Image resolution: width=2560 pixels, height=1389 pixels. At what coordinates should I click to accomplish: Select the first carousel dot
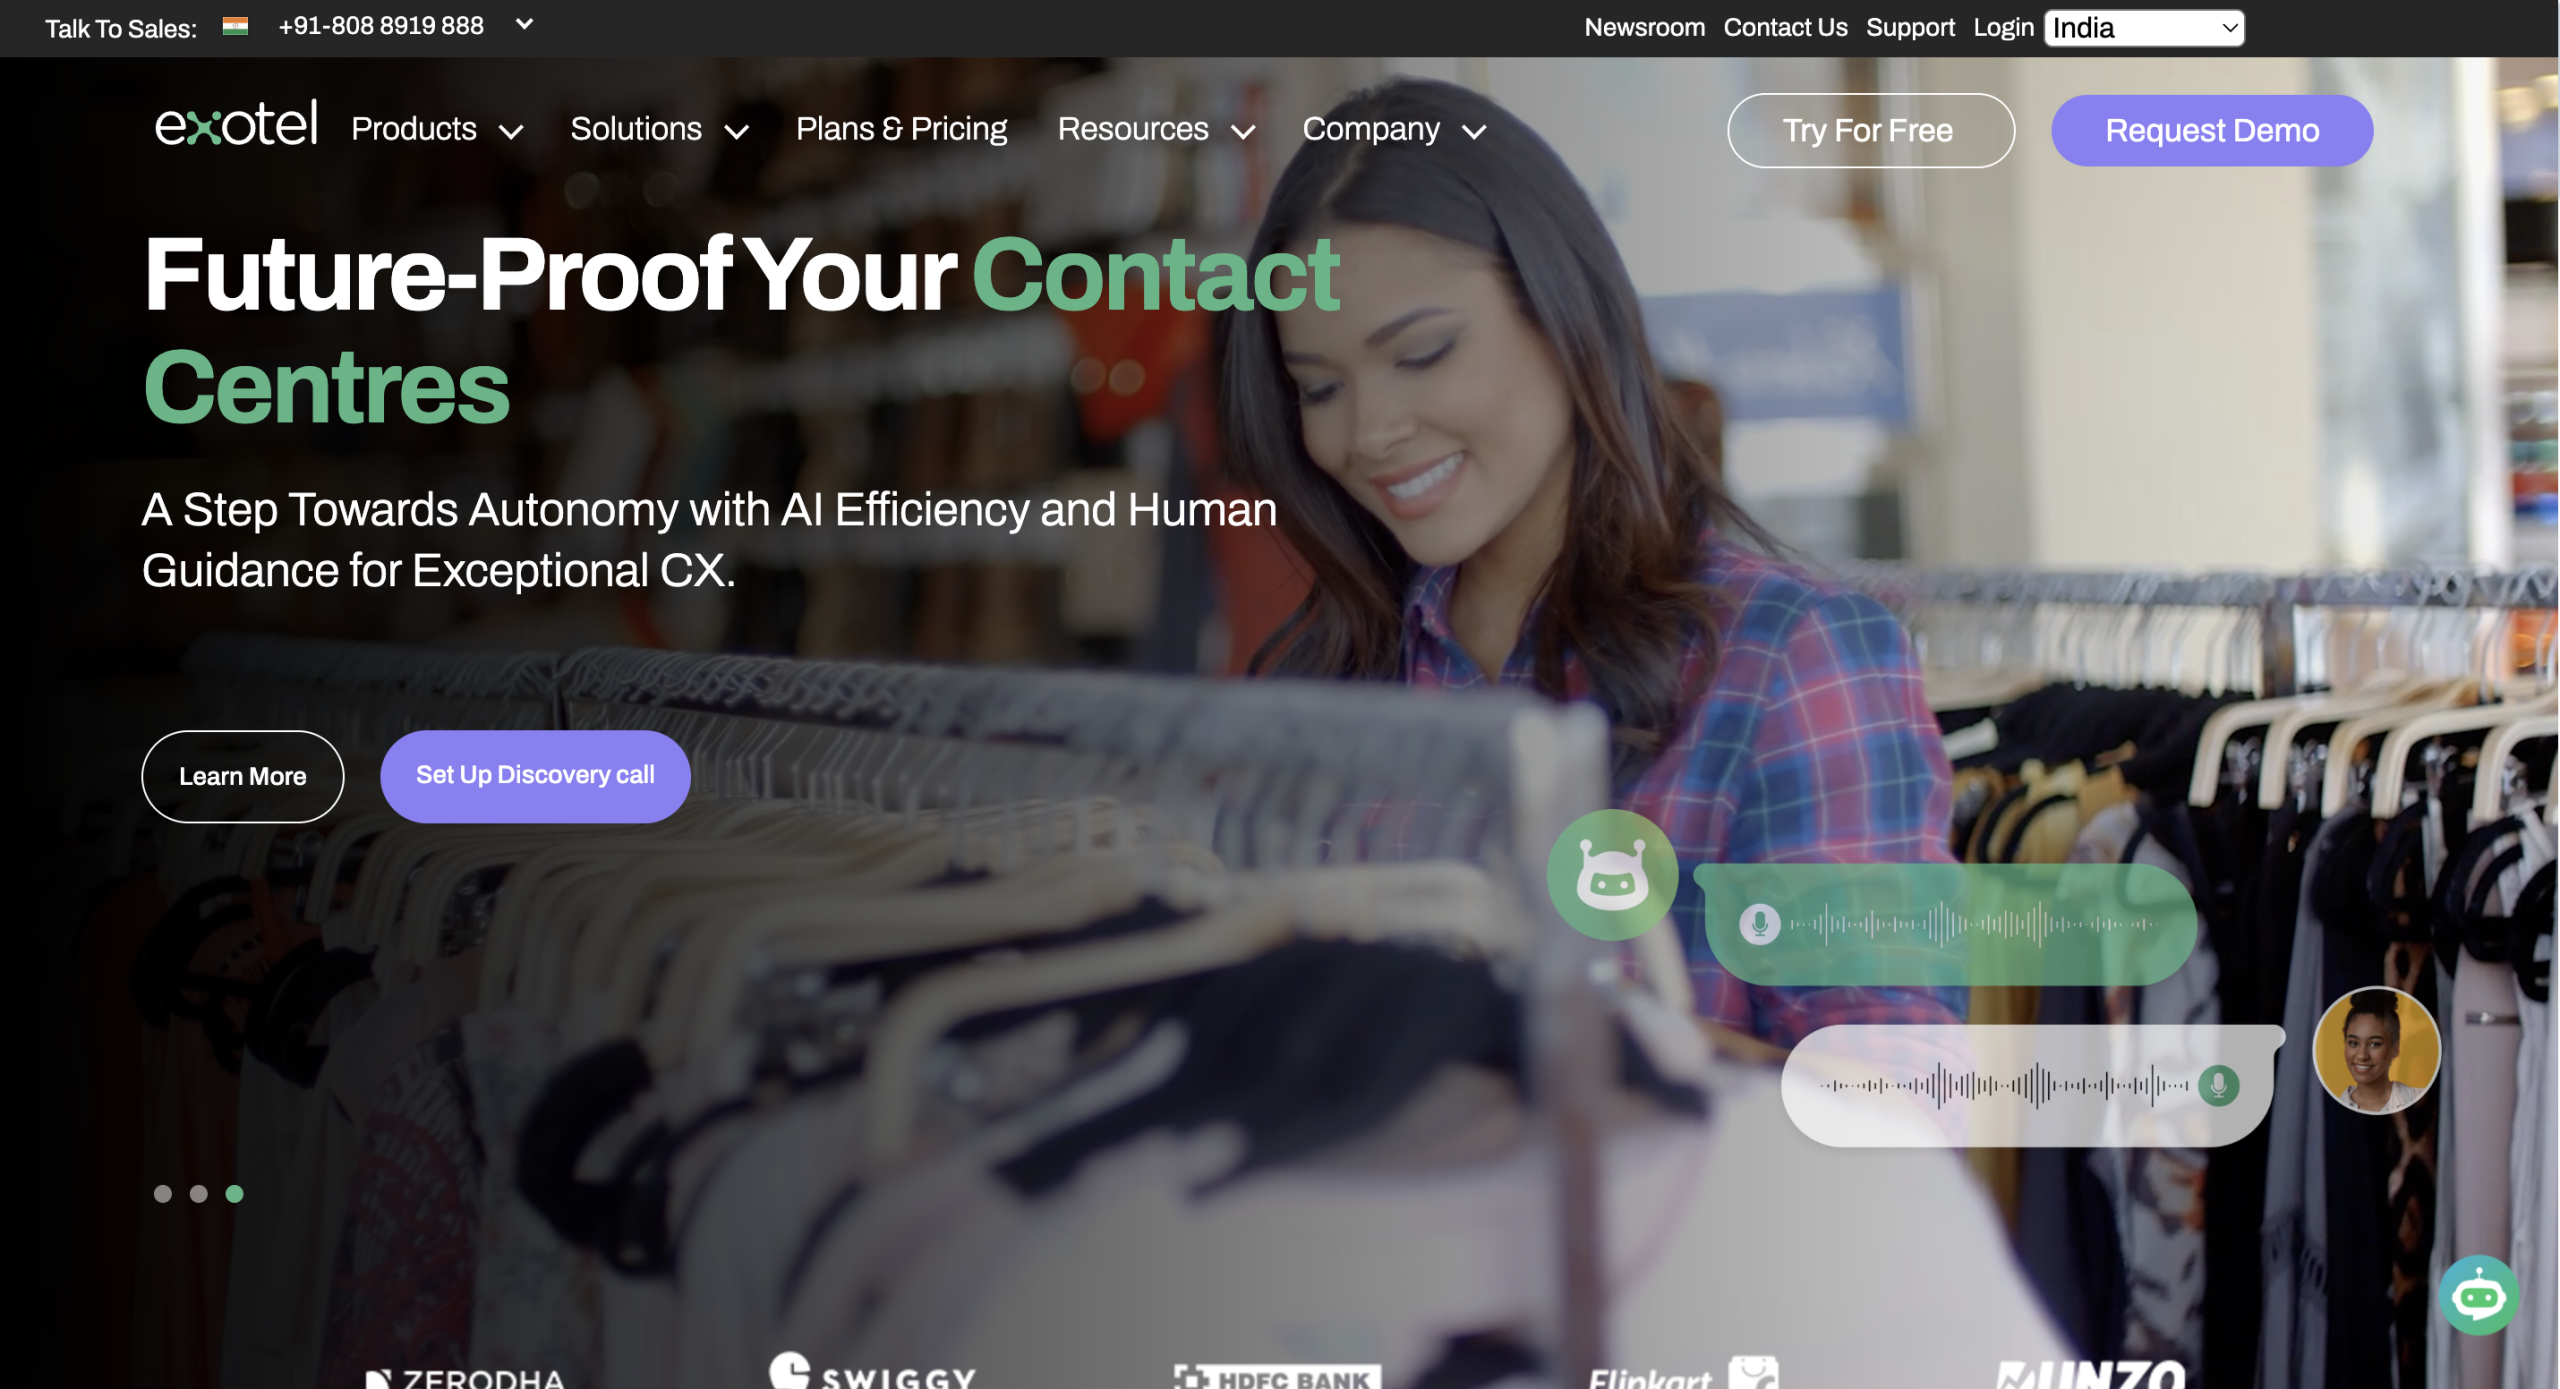(163, 1193)
